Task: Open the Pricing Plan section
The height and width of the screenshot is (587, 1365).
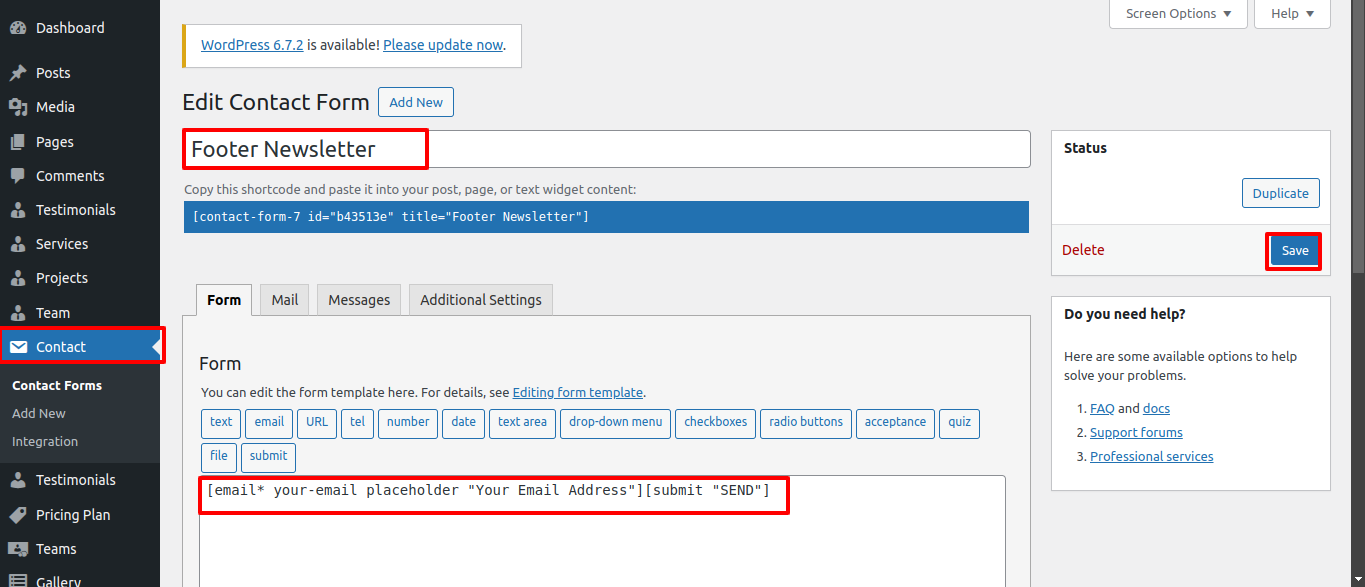Action: (74, 514)
